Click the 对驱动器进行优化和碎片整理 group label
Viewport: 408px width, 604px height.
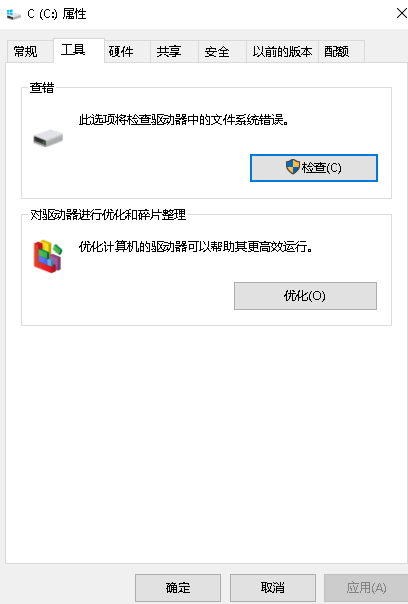pos(108,215)
